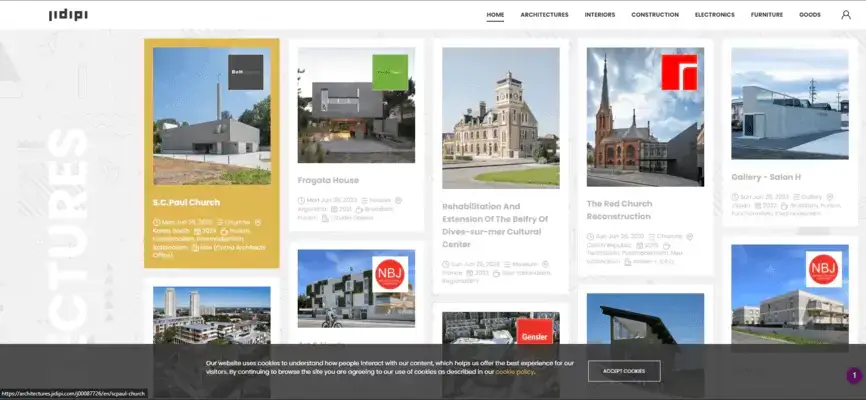Navigate to the Construction menu

point(655,15)
